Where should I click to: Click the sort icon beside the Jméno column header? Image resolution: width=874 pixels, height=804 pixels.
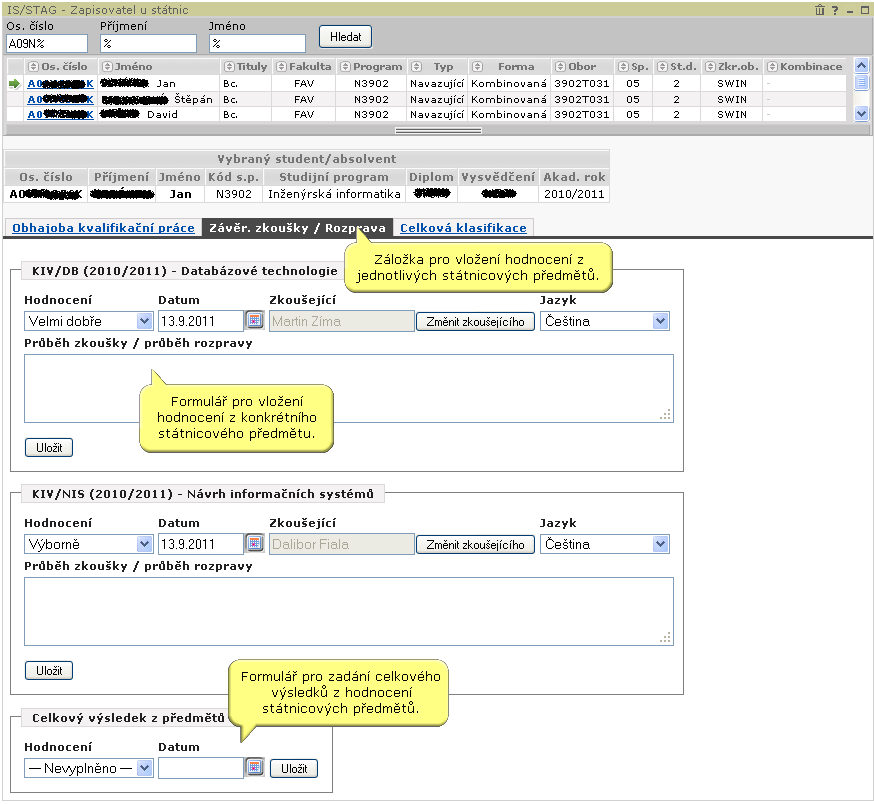click(x=108, y=66)
